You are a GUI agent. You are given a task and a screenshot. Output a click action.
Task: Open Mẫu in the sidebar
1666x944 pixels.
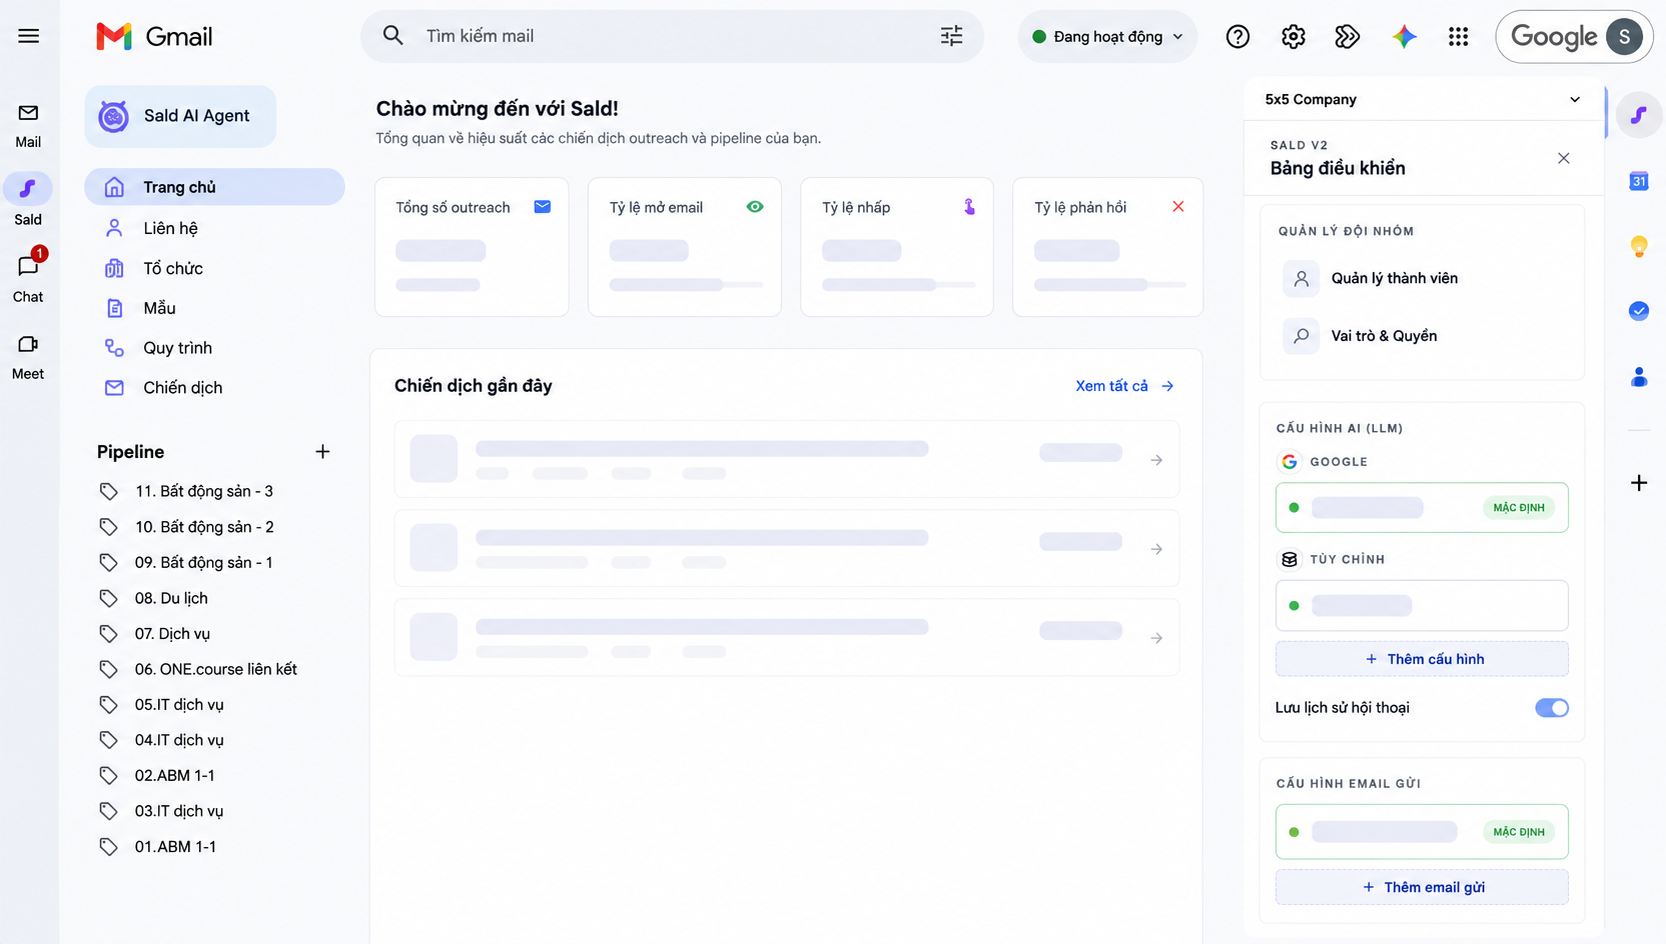pos(215,308)
